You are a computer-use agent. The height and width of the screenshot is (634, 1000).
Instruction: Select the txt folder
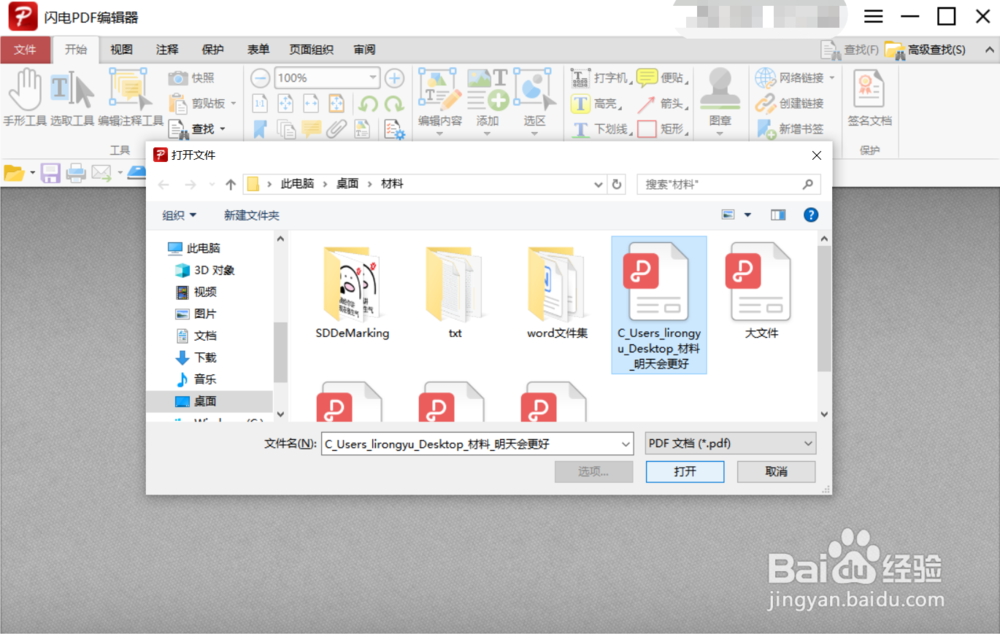[454, 292]
